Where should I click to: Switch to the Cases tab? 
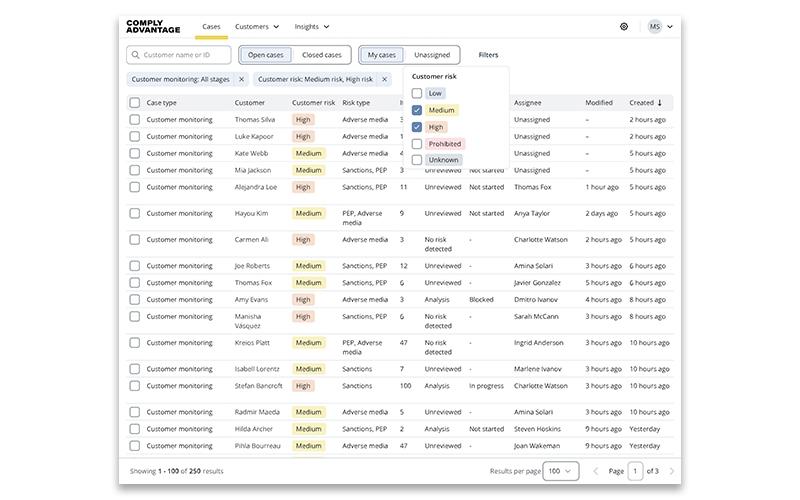pyautogui.click(x=211, y=27)
